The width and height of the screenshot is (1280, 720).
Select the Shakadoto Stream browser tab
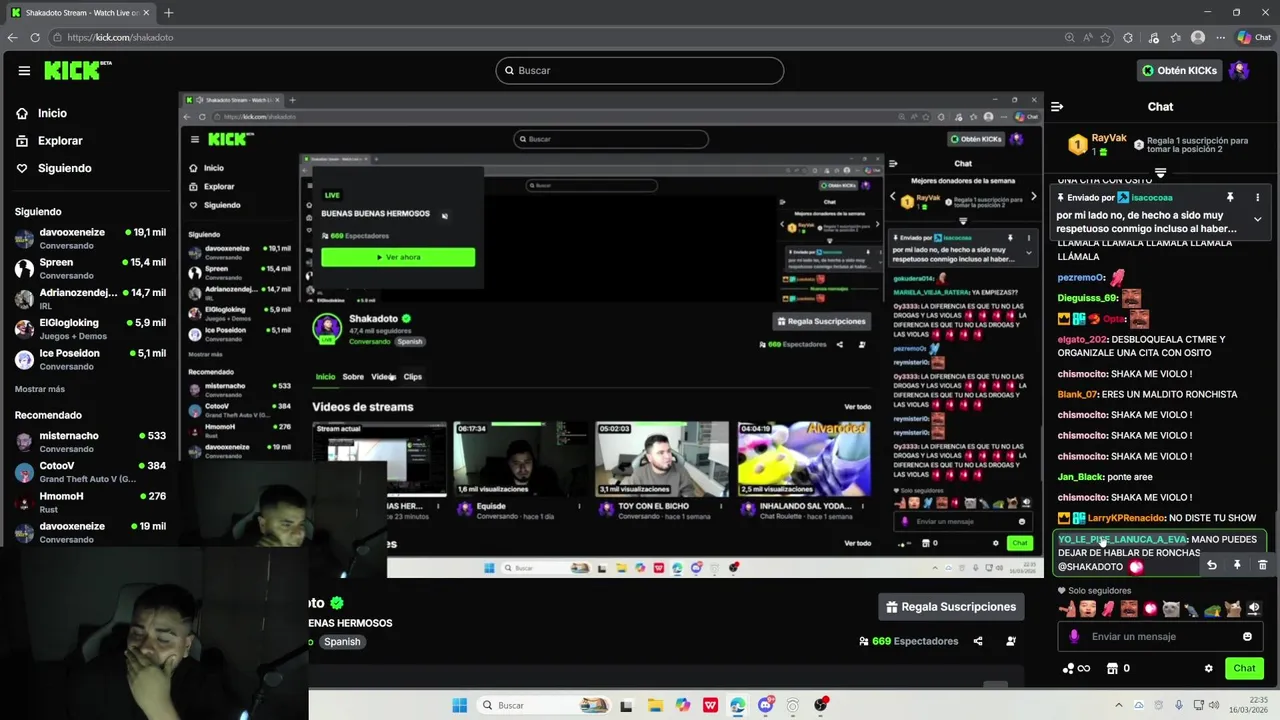[x=80, y=13]
